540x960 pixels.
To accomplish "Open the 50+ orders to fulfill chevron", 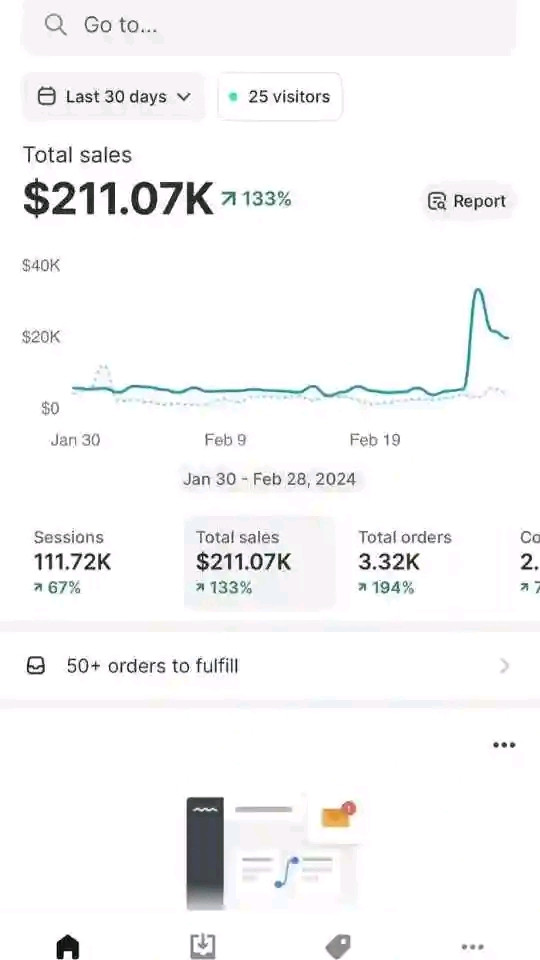I will [x=504, y=666].
